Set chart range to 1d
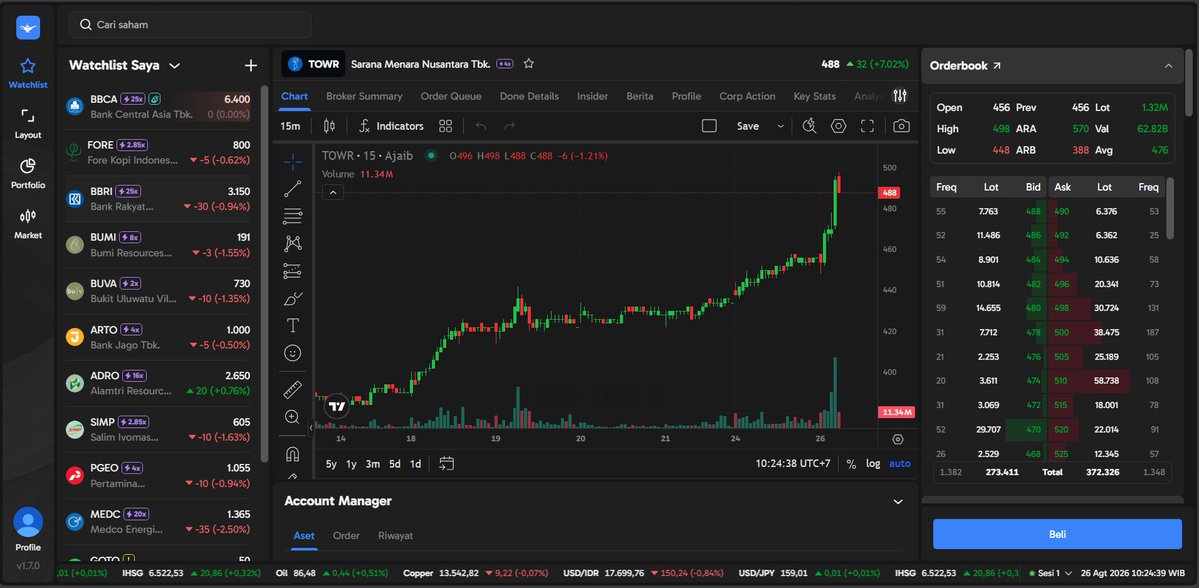Screen dimensions: 1199x588 415,463
